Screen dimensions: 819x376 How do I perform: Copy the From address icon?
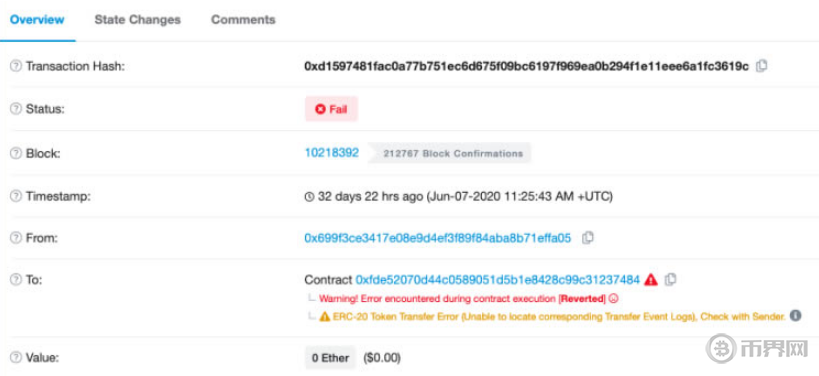(588, 238)
